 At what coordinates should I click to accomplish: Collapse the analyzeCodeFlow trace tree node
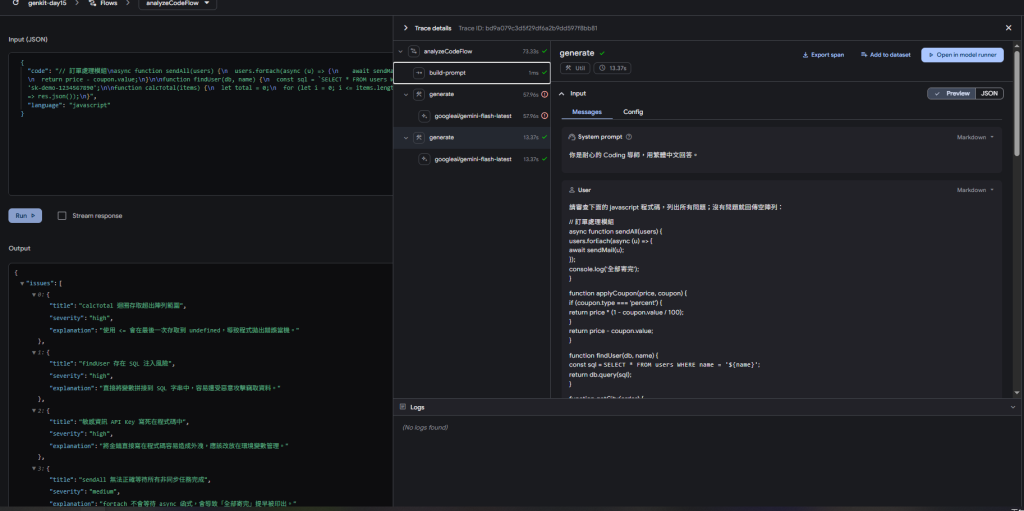click(401, 51)
